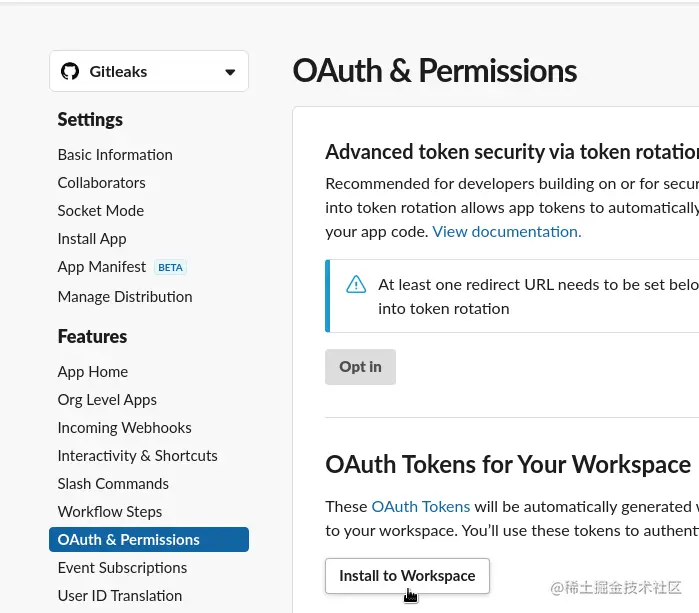The width and height of the screenshot is (699, 613).
Task: Open App Manifest settings
Action: (102, 267)
